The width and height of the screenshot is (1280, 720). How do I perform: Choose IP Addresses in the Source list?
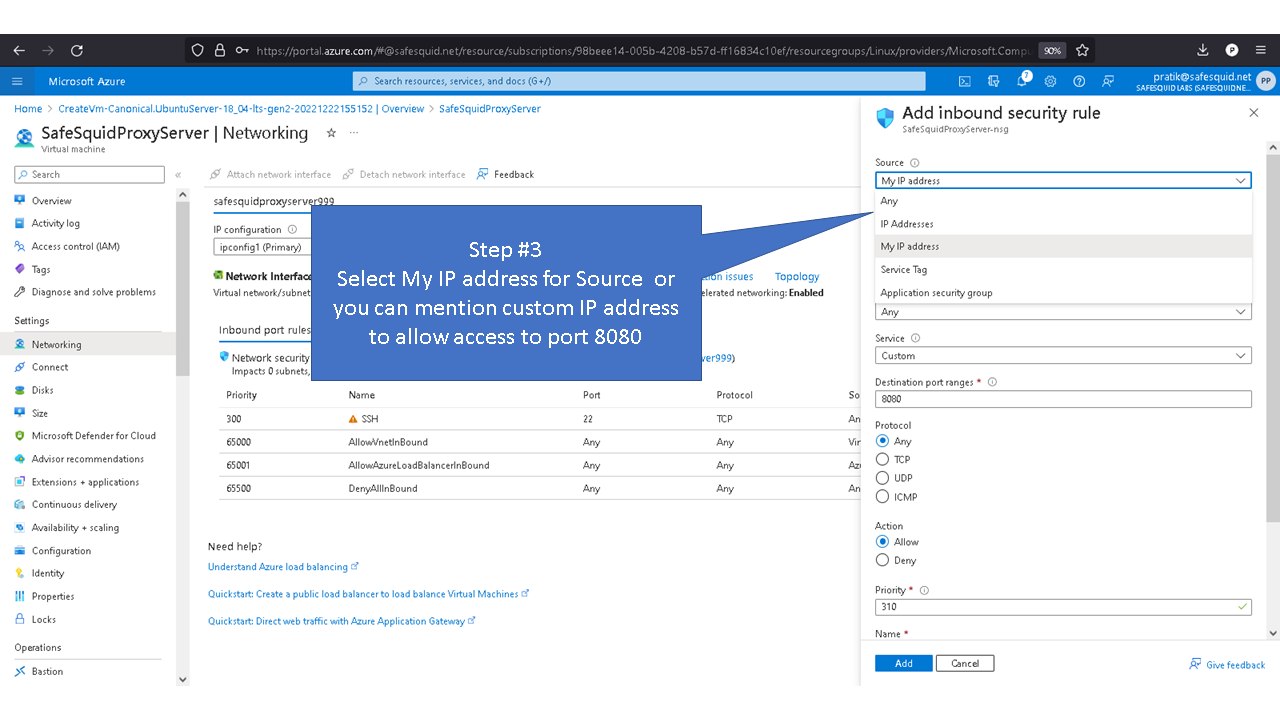click(1063, 224)
